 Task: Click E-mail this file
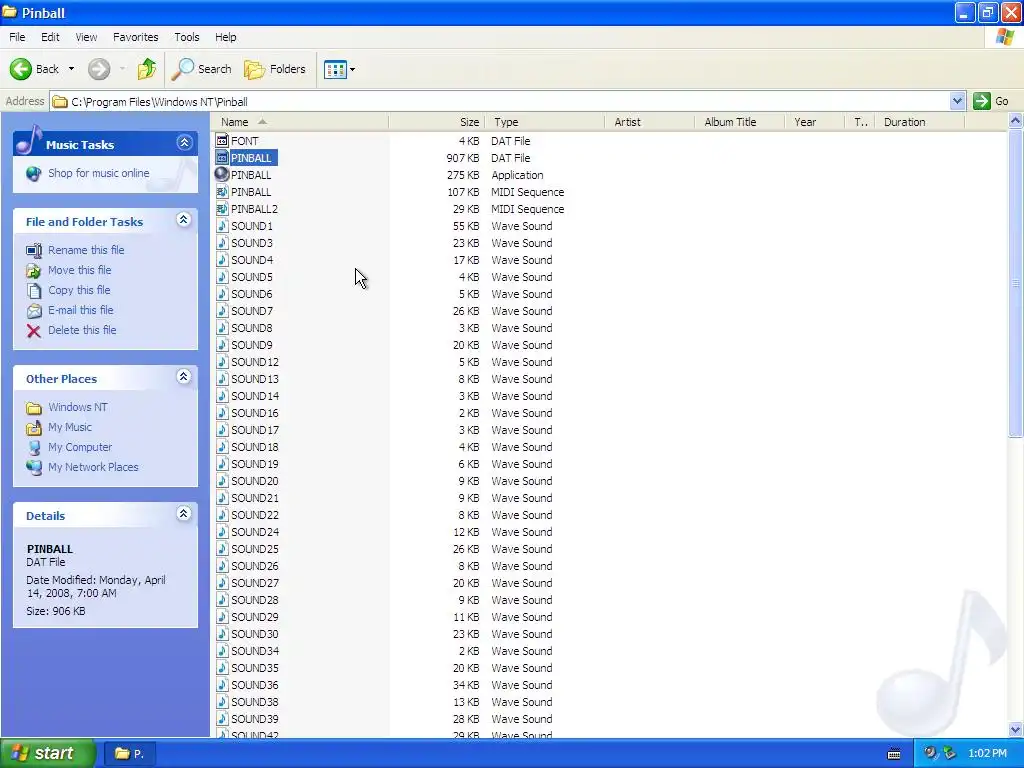81,310
